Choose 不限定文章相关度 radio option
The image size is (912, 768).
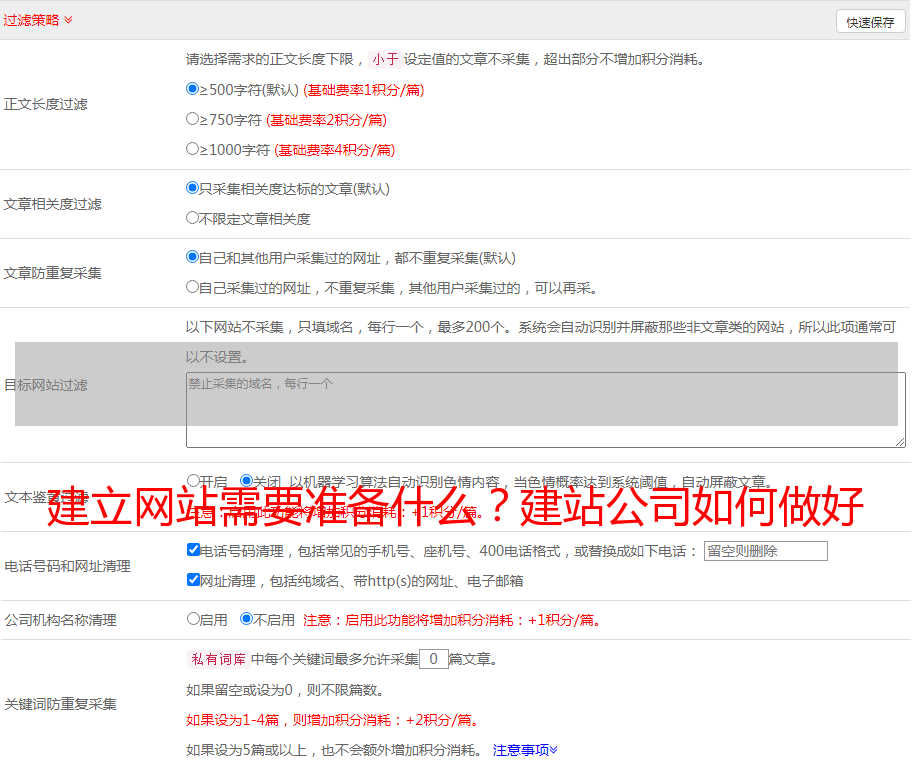pyautogui.click(x=193, y=218)
